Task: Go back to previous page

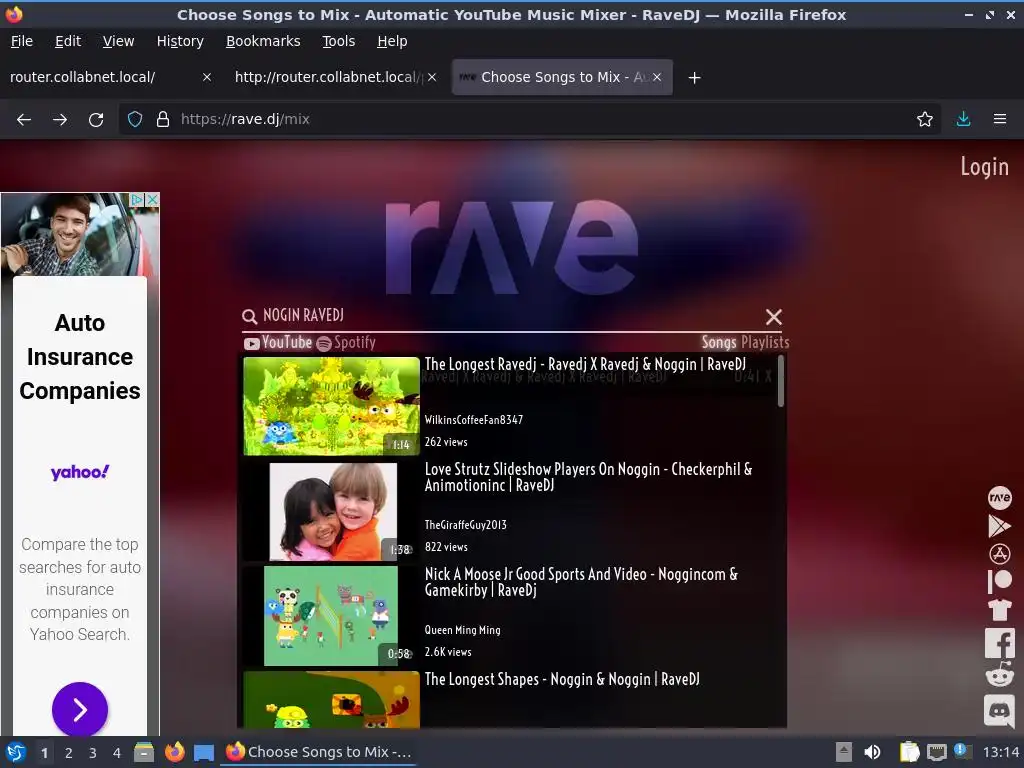Action: click(x=24, y=120)
